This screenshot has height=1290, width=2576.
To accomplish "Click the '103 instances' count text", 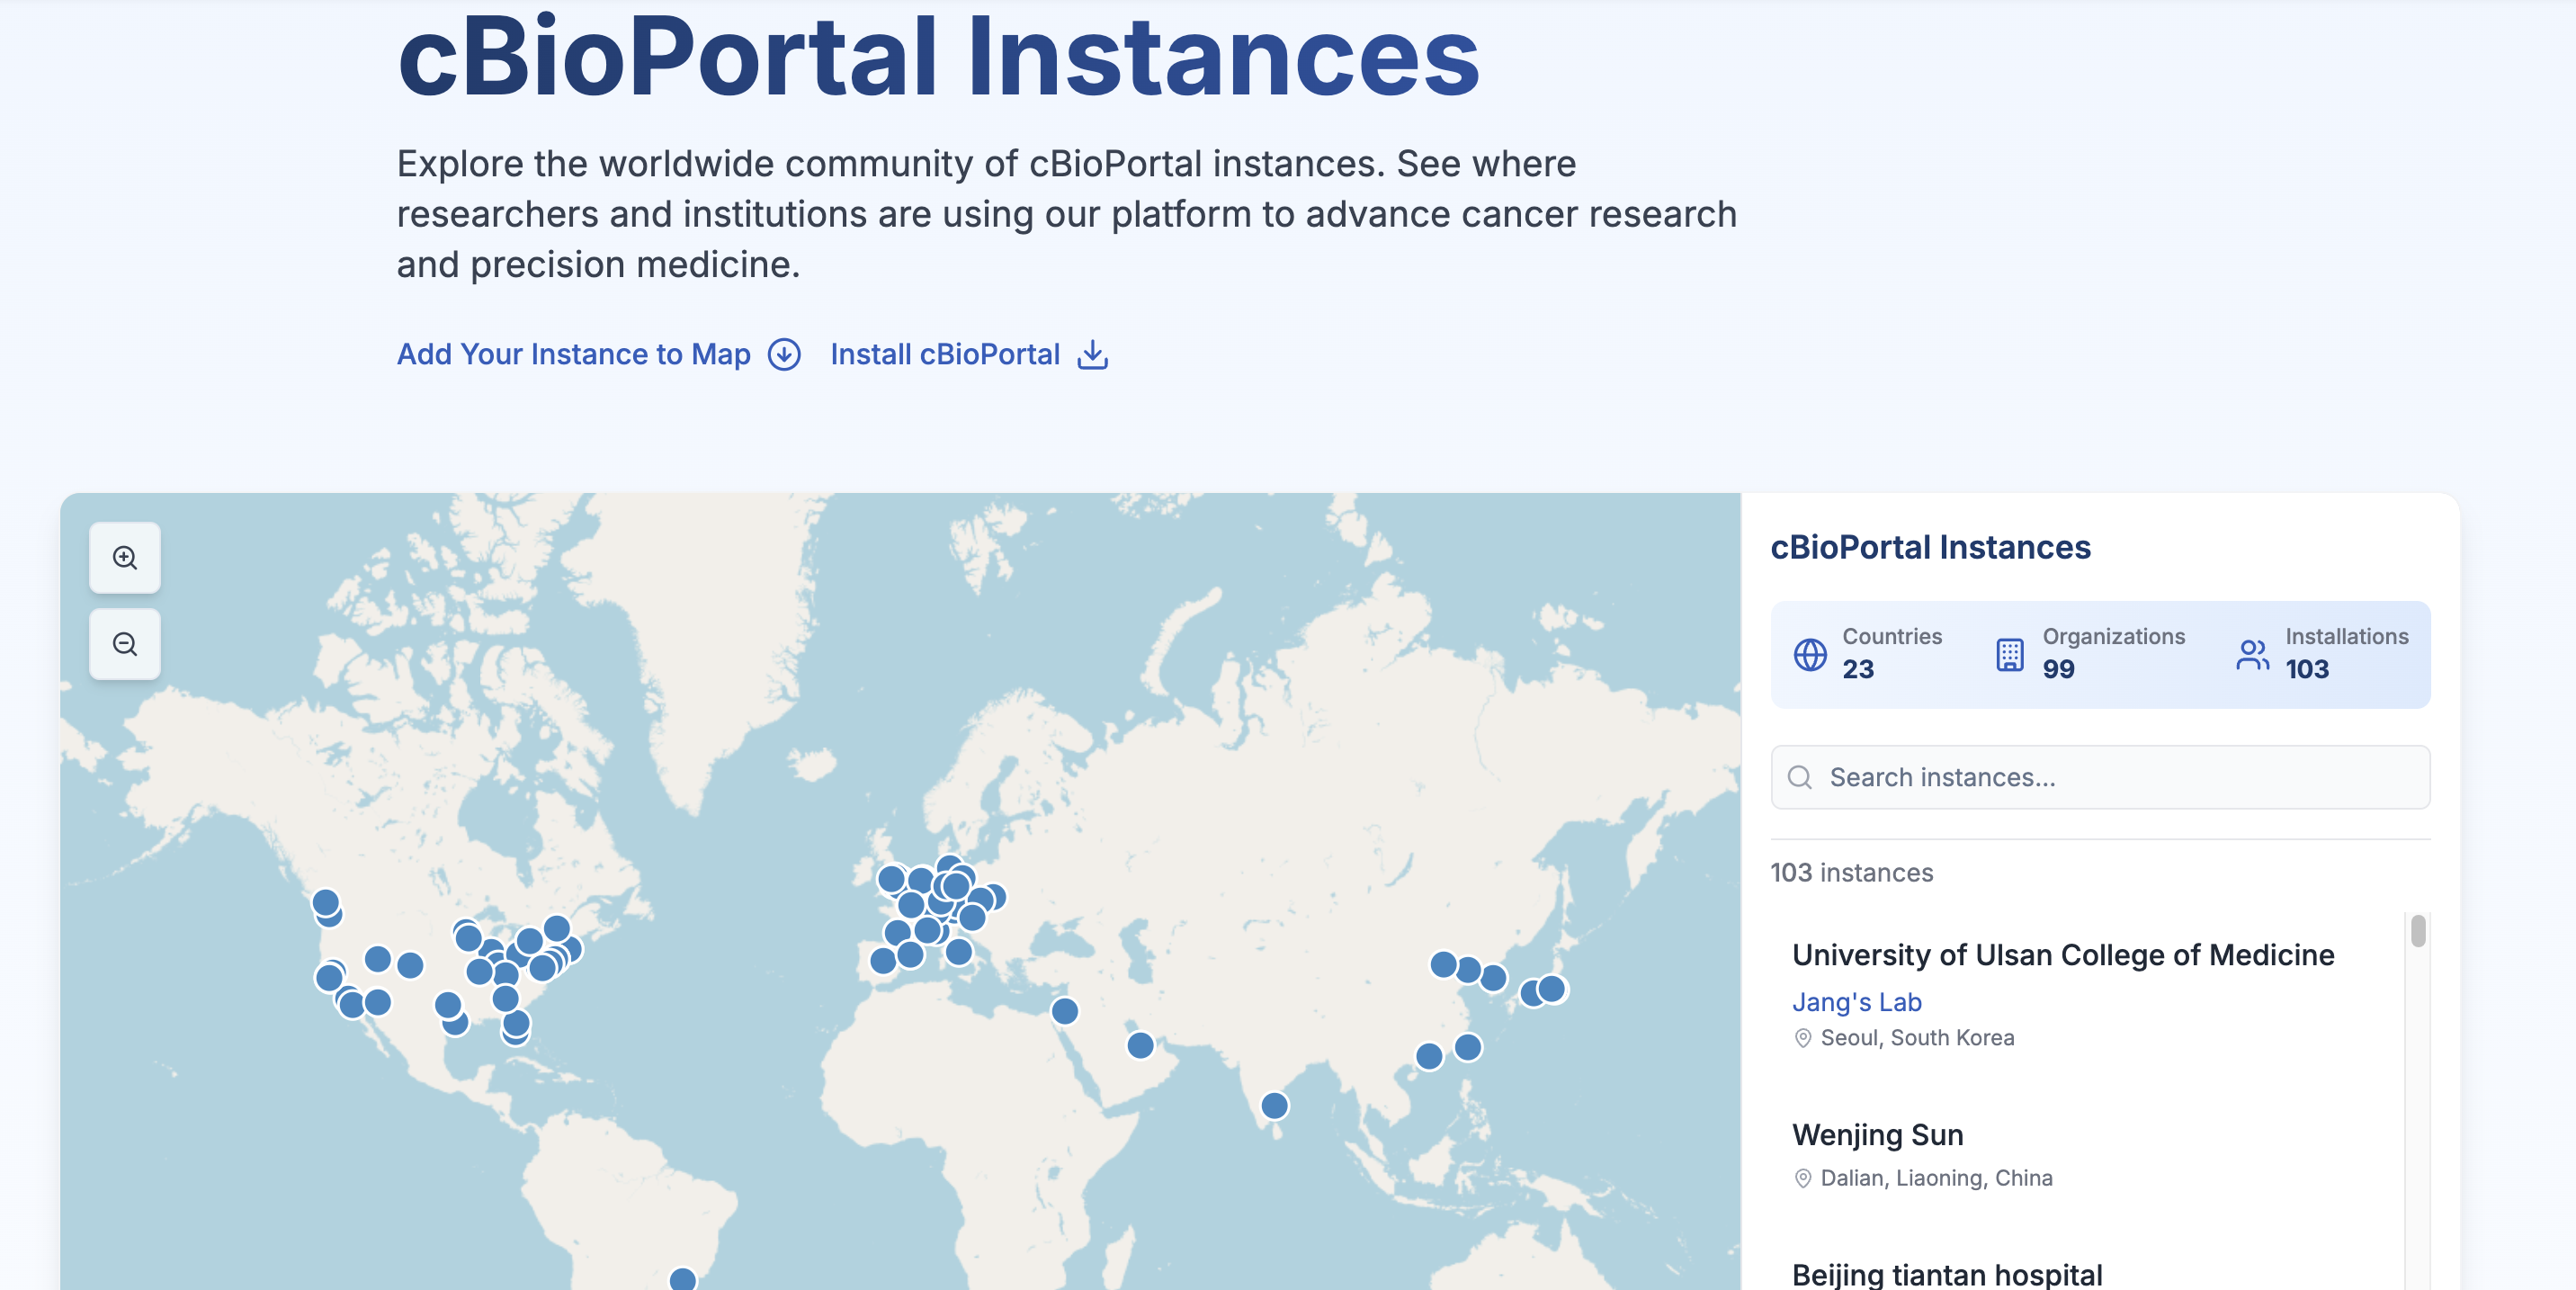I will [x=1851, y=872].
